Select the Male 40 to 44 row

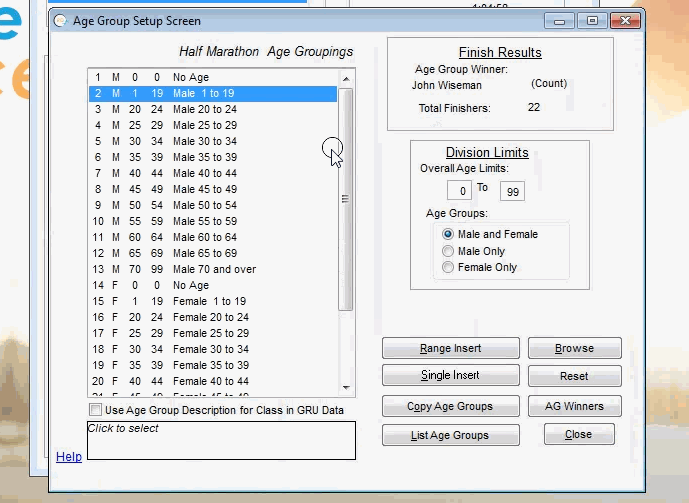pos(213,173)
